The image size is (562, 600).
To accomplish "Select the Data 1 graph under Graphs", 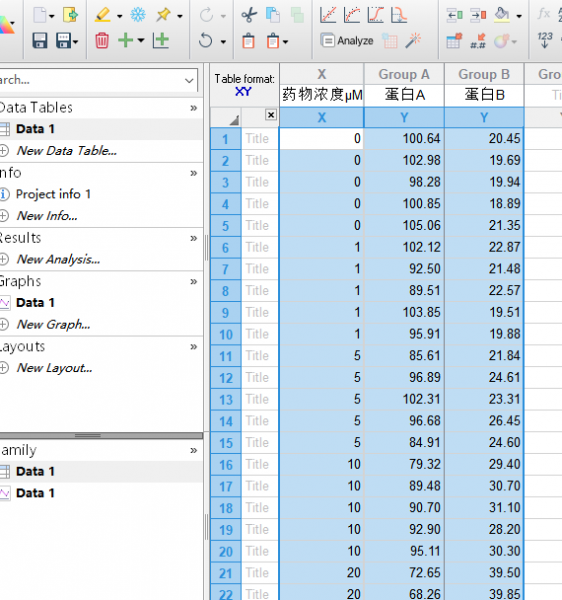I will click(x=35, y=303).
